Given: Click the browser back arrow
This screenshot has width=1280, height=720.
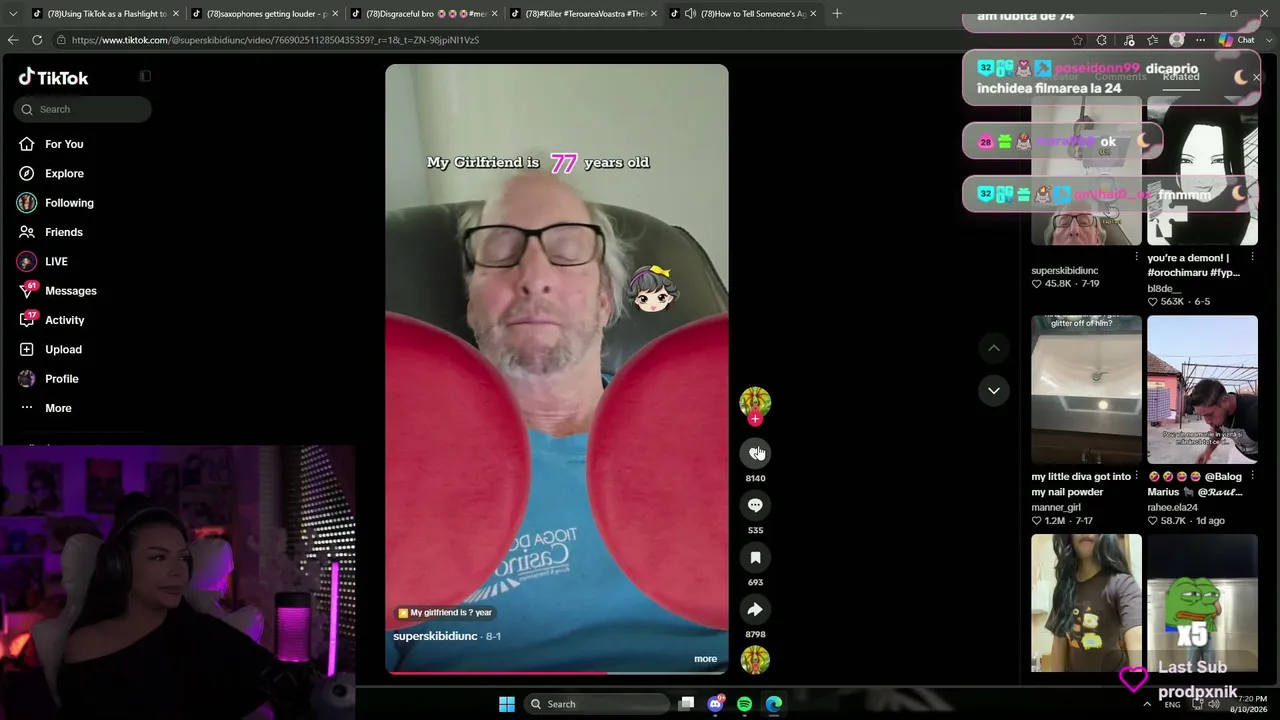Looking at the screenshot, I should (12, 40).
